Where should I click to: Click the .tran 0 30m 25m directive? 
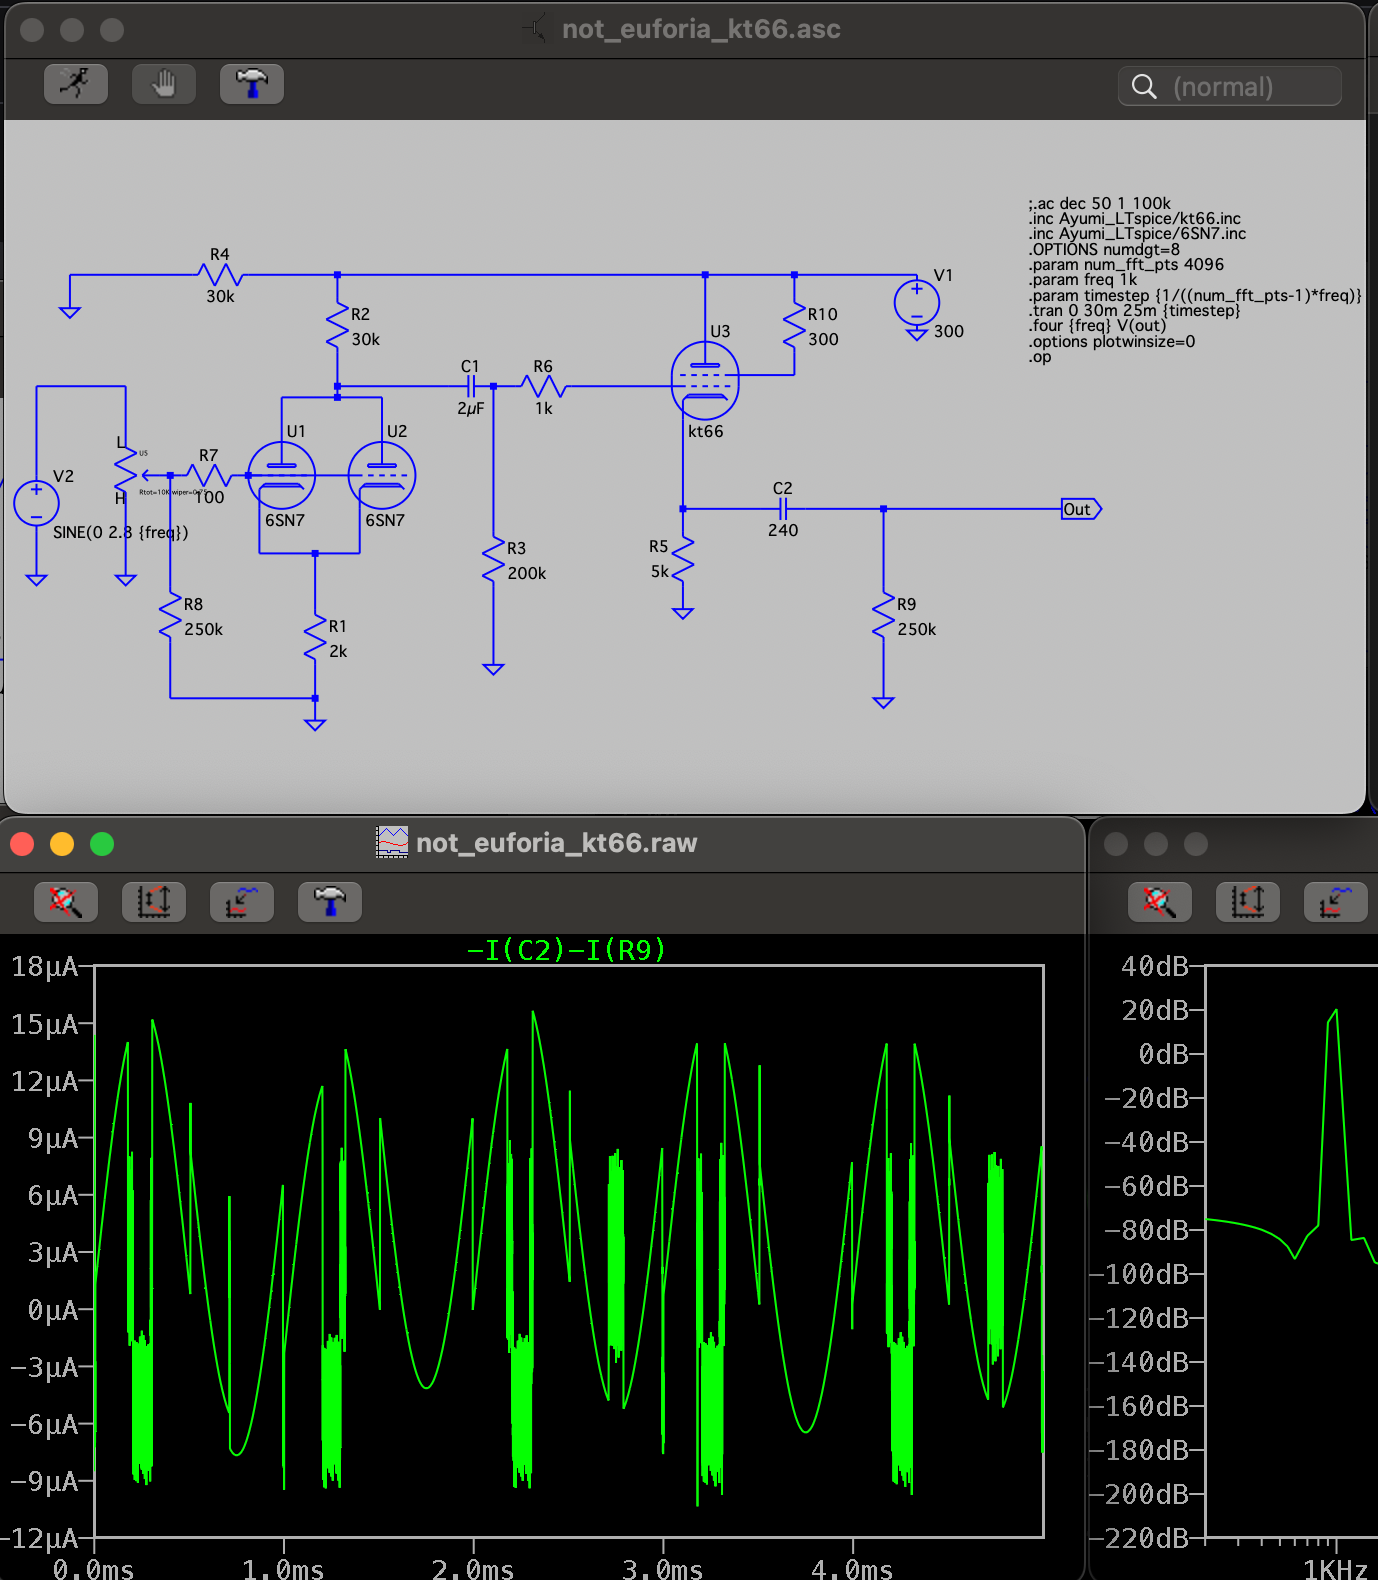click(x=1134, y=311)
